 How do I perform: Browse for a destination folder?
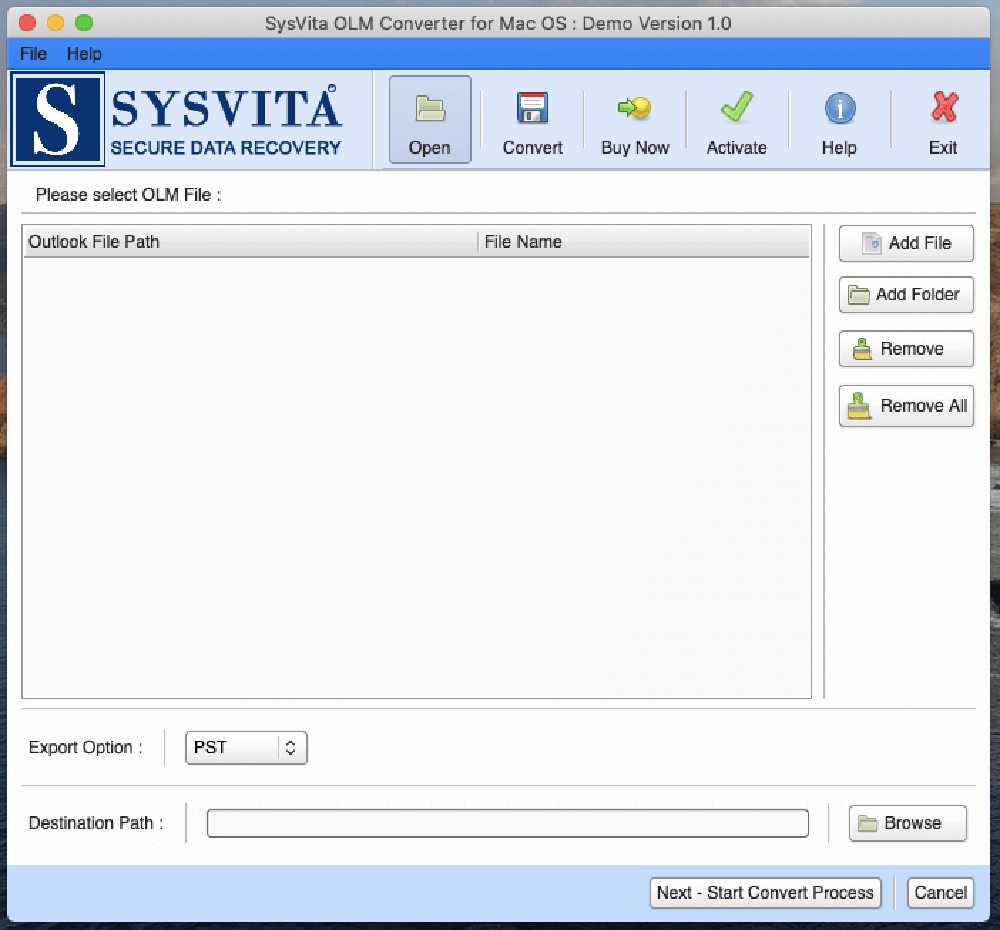click(x=908, y=823)
